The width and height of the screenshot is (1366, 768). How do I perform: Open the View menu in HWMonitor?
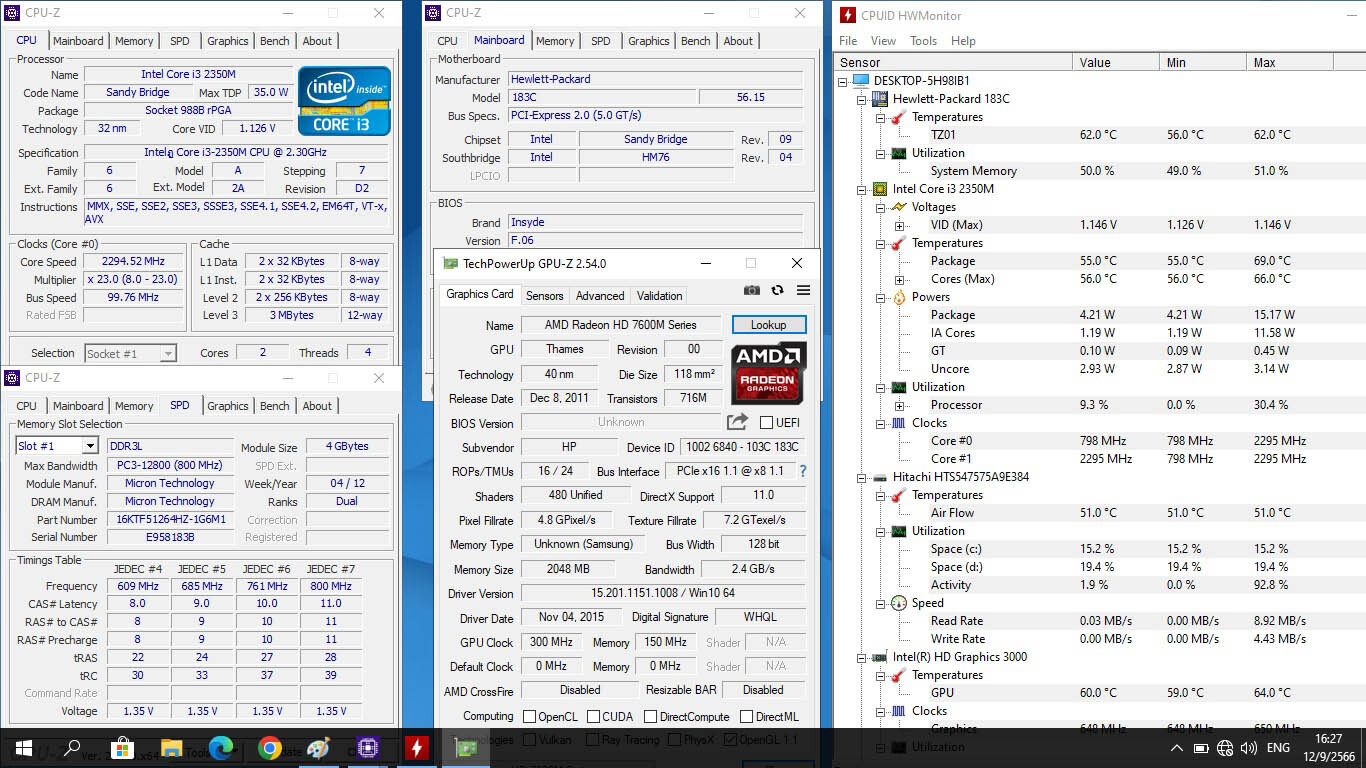[x=883, y=41]
